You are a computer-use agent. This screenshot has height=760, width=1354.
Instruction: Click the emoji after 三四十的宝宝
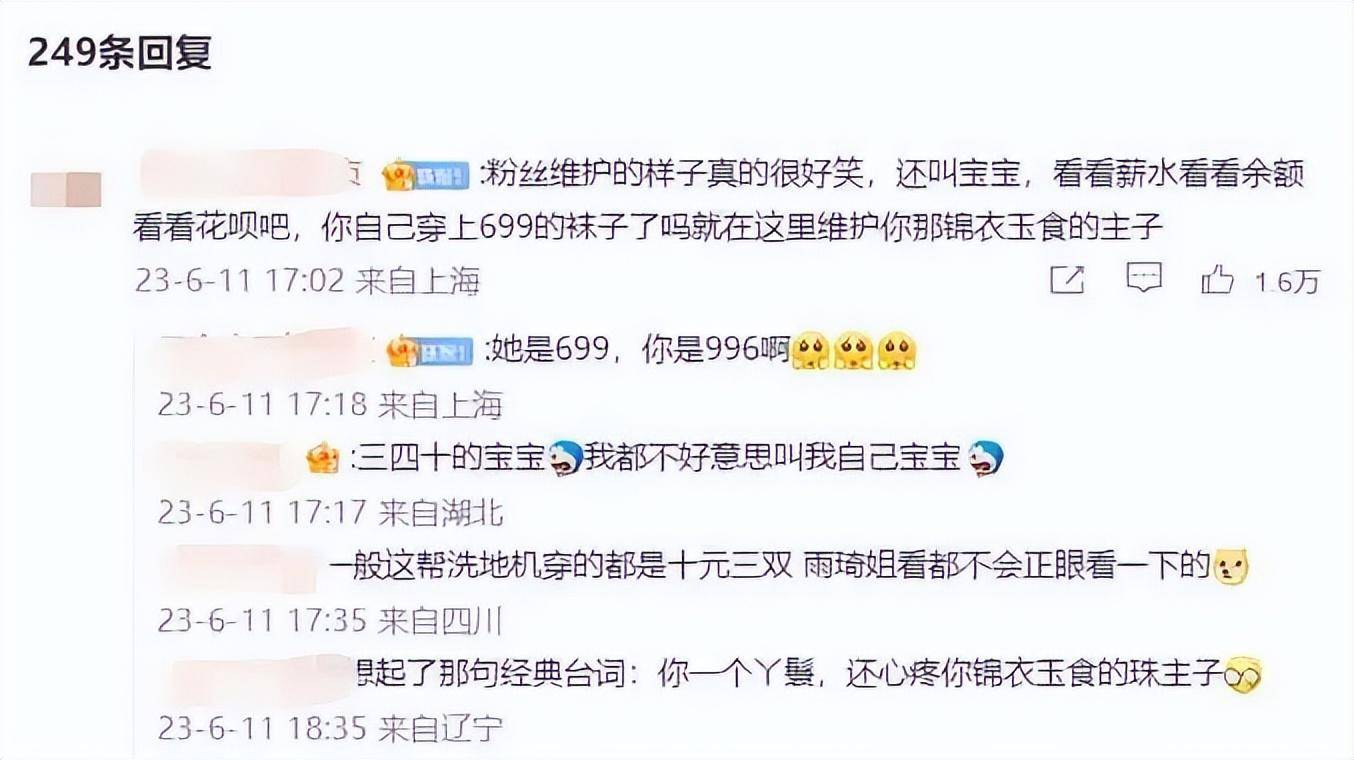tap(565, 458)
